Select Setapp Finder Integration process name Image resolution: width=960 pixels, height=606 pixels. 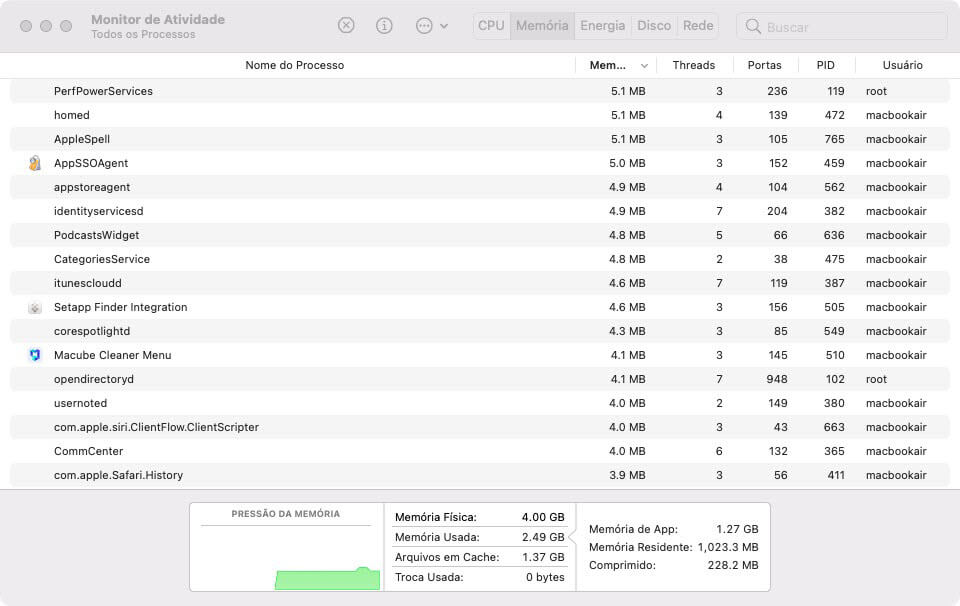pos(121,307)
